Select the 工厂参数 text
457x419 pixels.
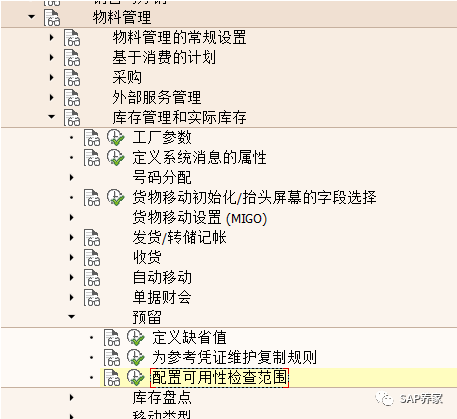pyautogui.click(x=162, y=137)
